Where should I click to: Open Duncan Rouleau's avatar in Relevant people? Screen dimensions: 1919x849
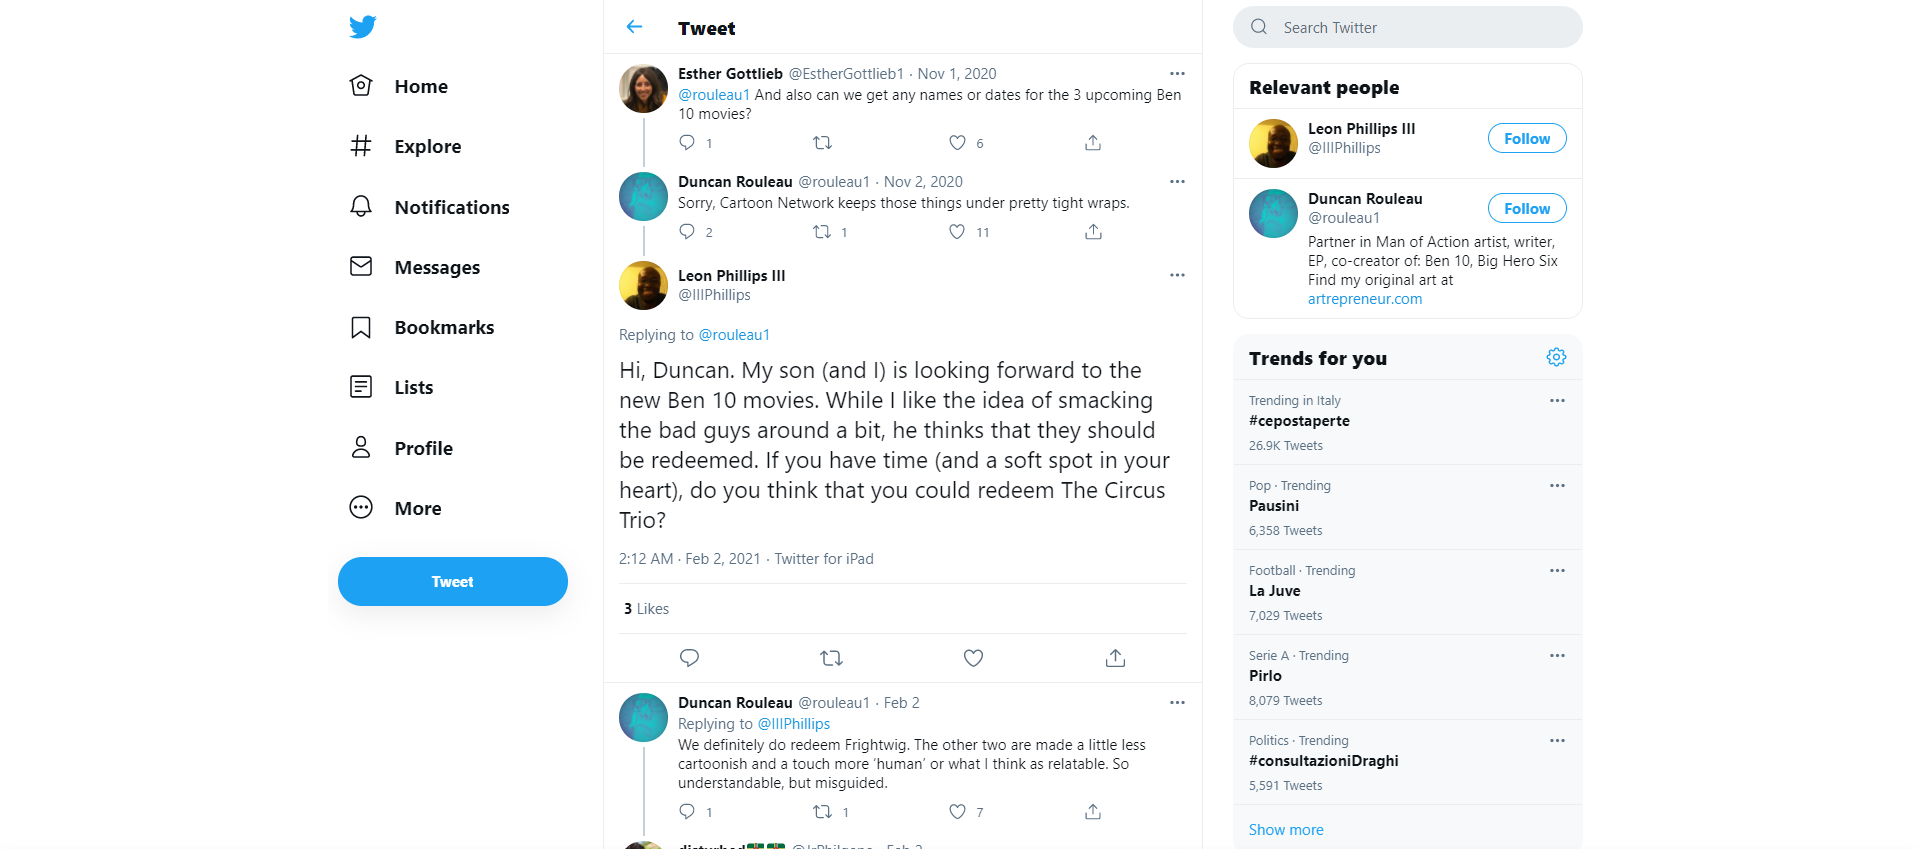point(1273,213)
